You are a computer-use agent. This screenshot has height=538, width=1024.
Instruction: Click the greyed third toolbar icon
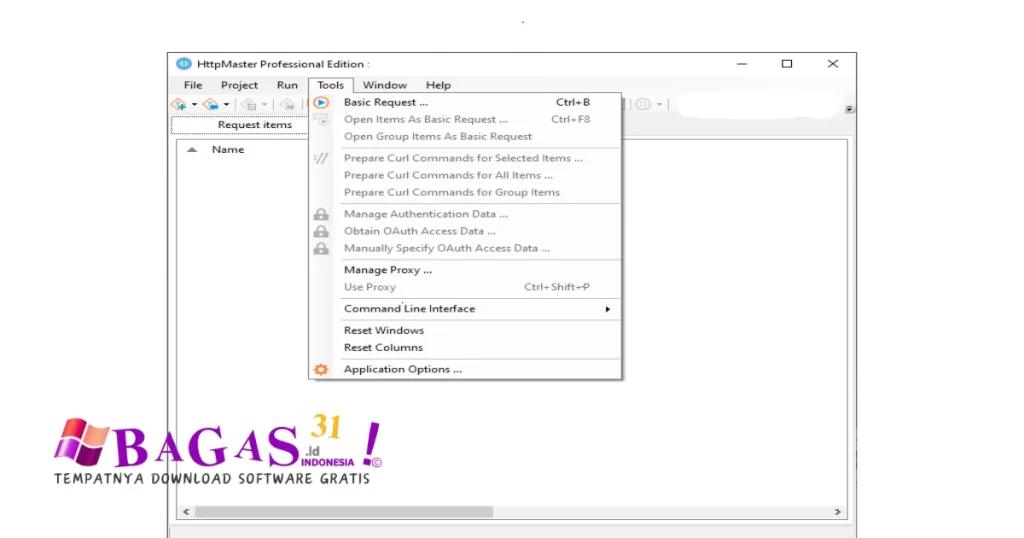click(x=249, y=104)
